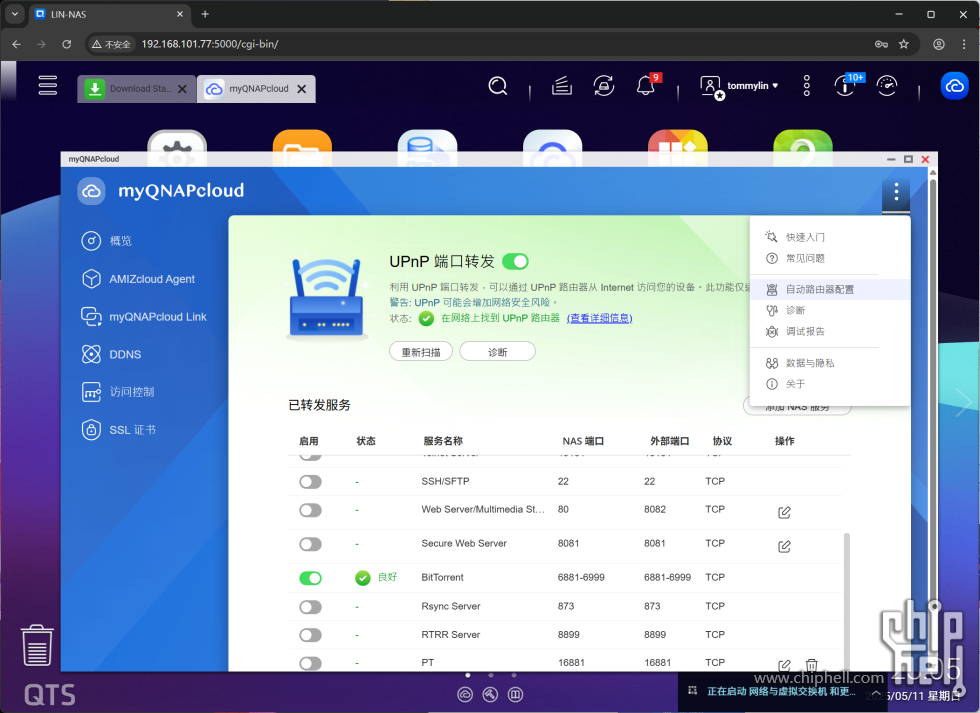This screenshot has height=713, width=980.
Task: Select 诊断 in the dropdown menu
Action: pos(830,311)
